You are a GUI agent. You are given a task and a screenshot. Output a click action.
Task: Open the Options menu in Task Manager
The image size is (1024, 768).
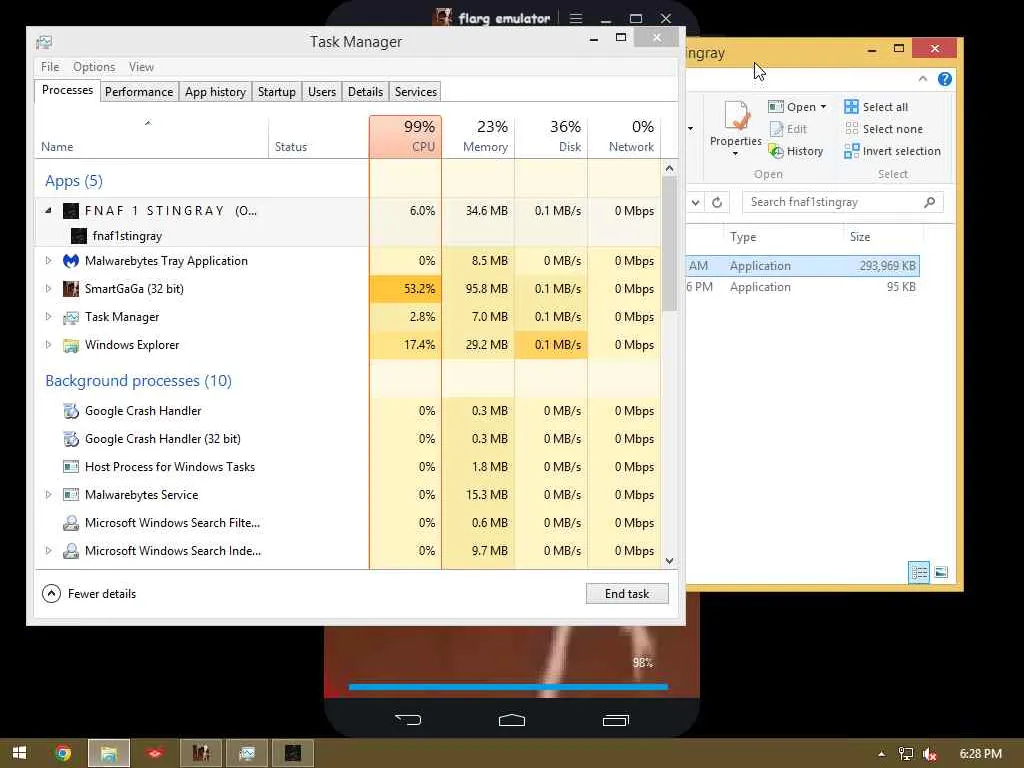[x=94, y=67]
